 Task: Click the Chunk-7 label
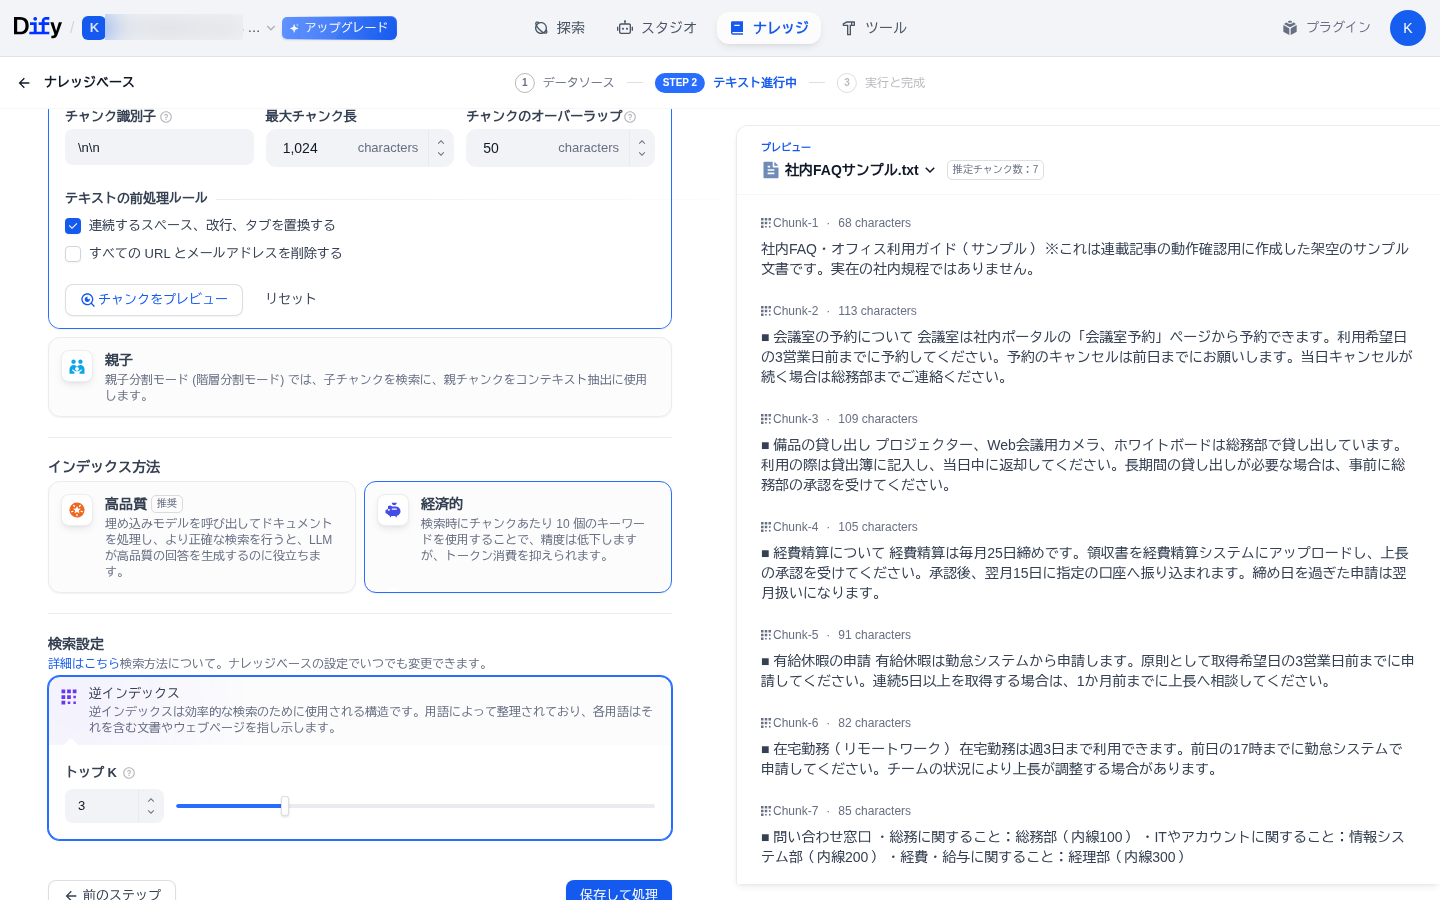(x=795, y=811)
